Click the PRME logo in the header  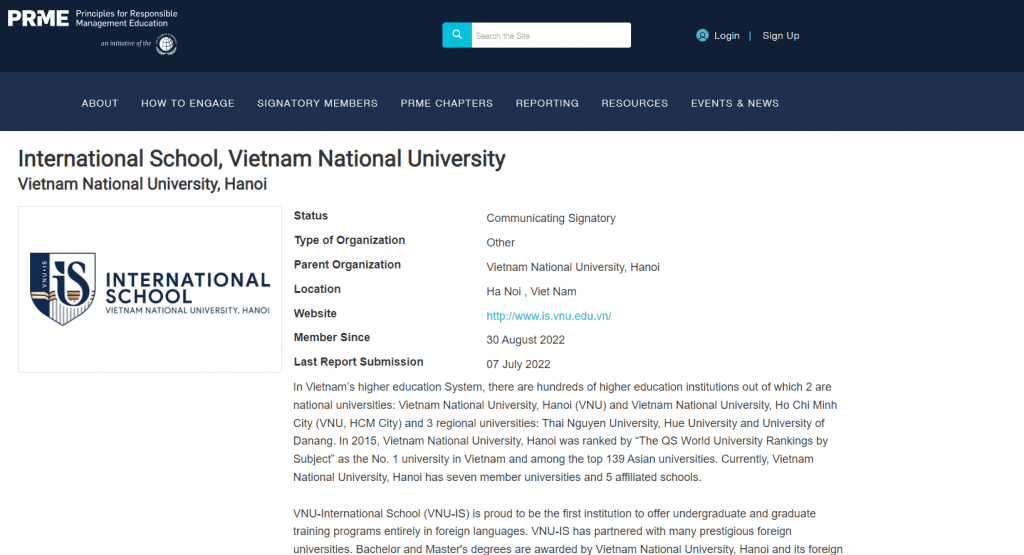click(x=40, y=17)
